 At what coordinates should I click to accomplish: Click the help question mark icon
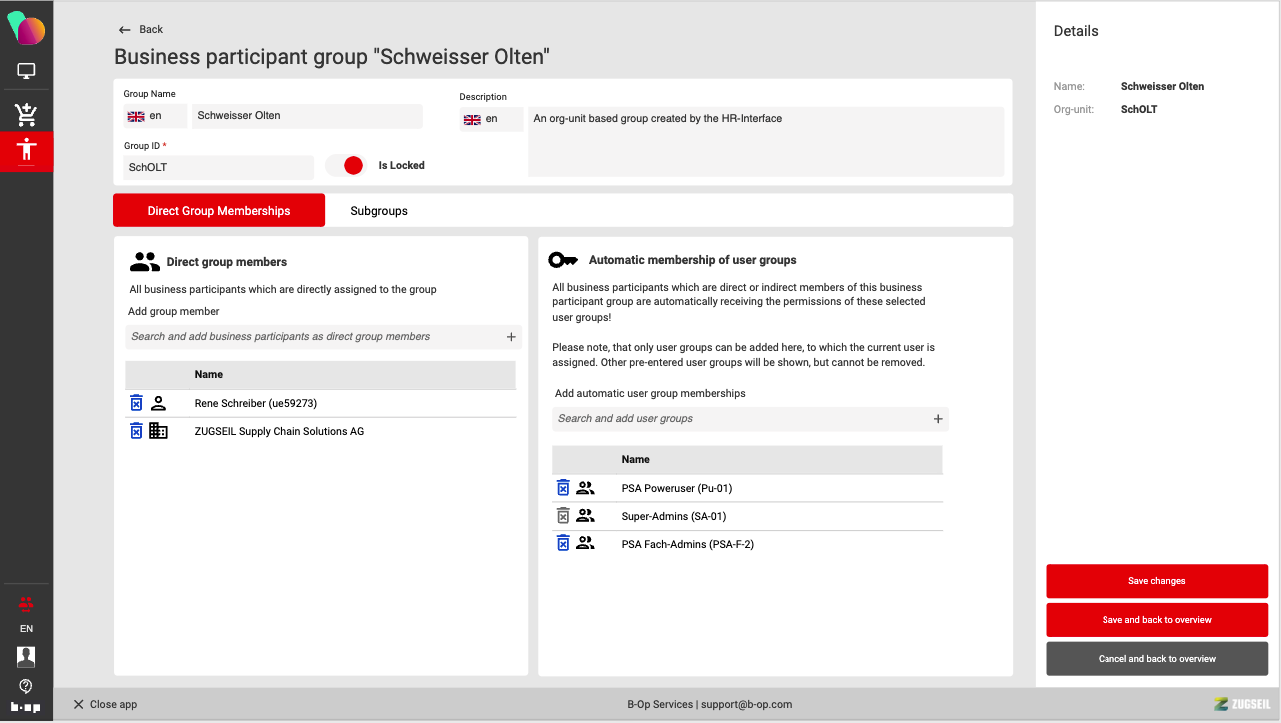point(26,686)
